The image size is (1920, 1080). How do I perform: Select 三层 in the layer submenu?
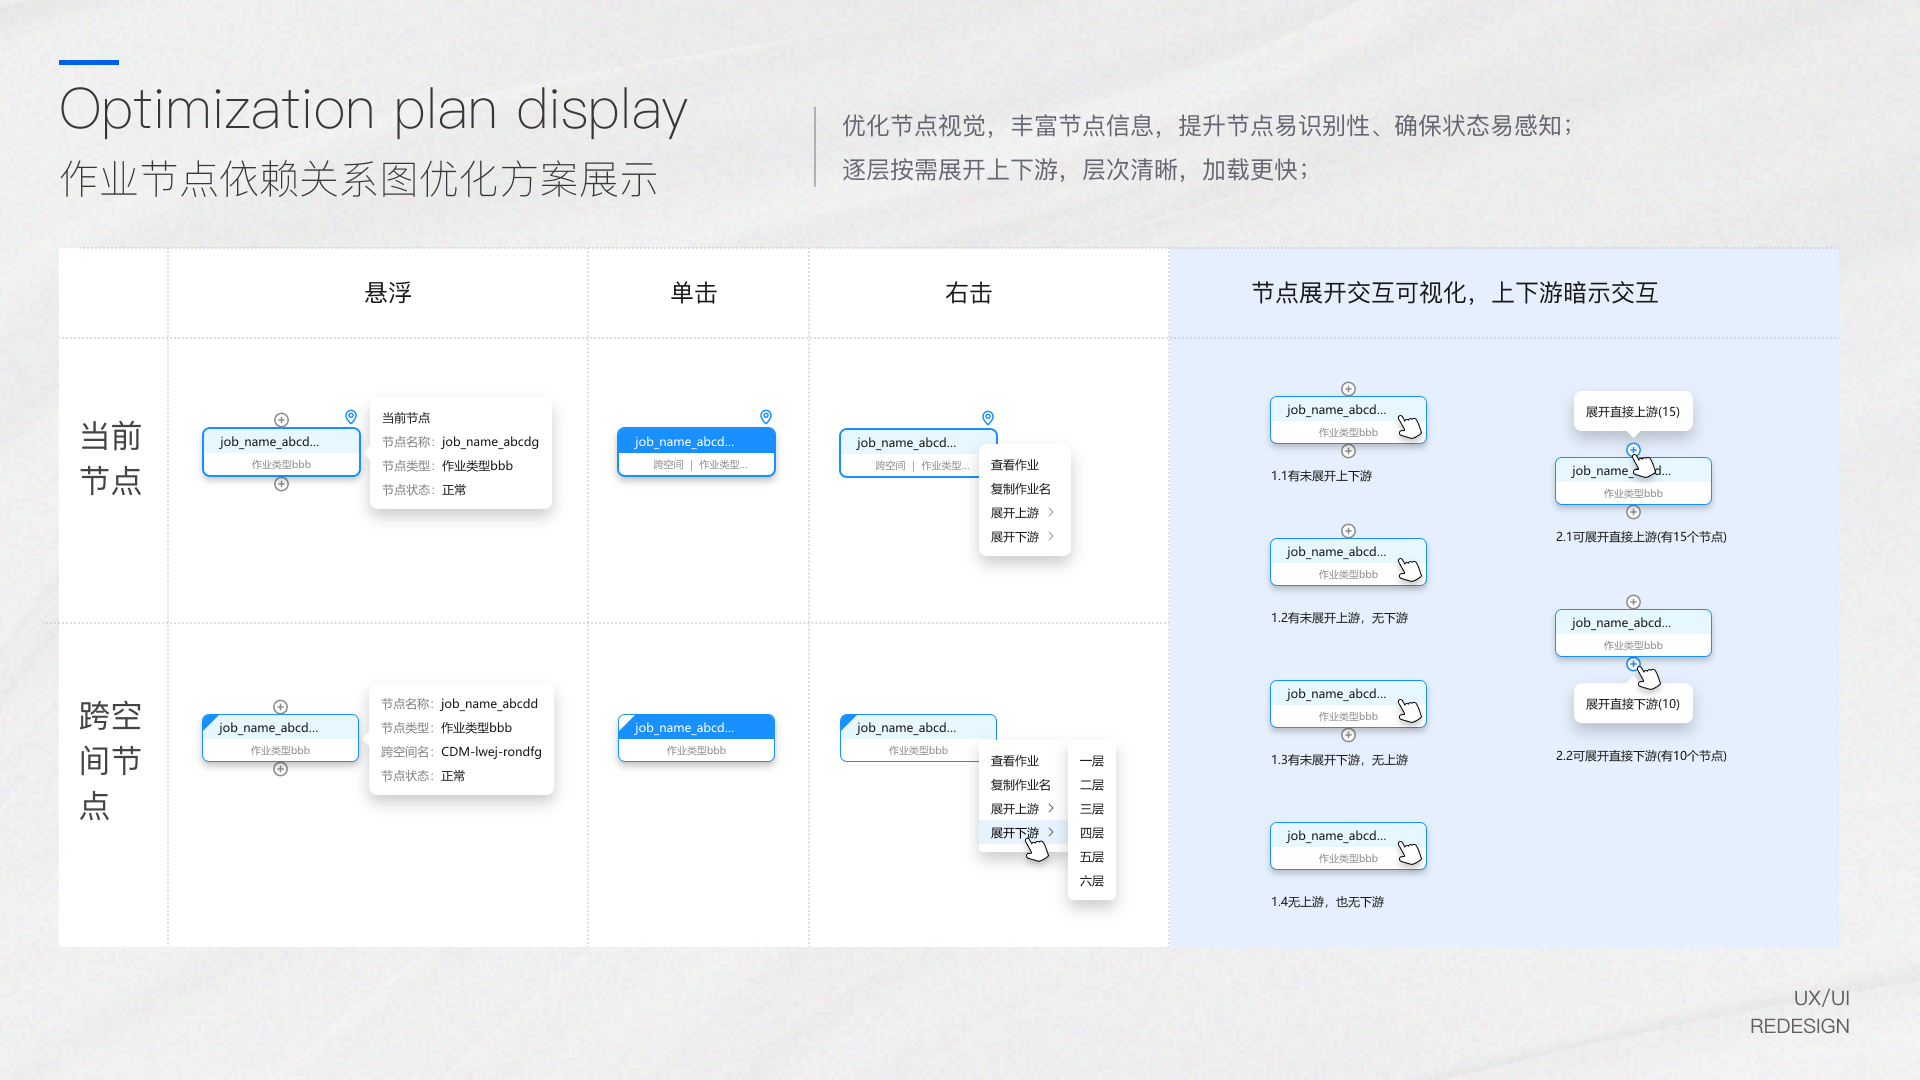(1092, 809)
